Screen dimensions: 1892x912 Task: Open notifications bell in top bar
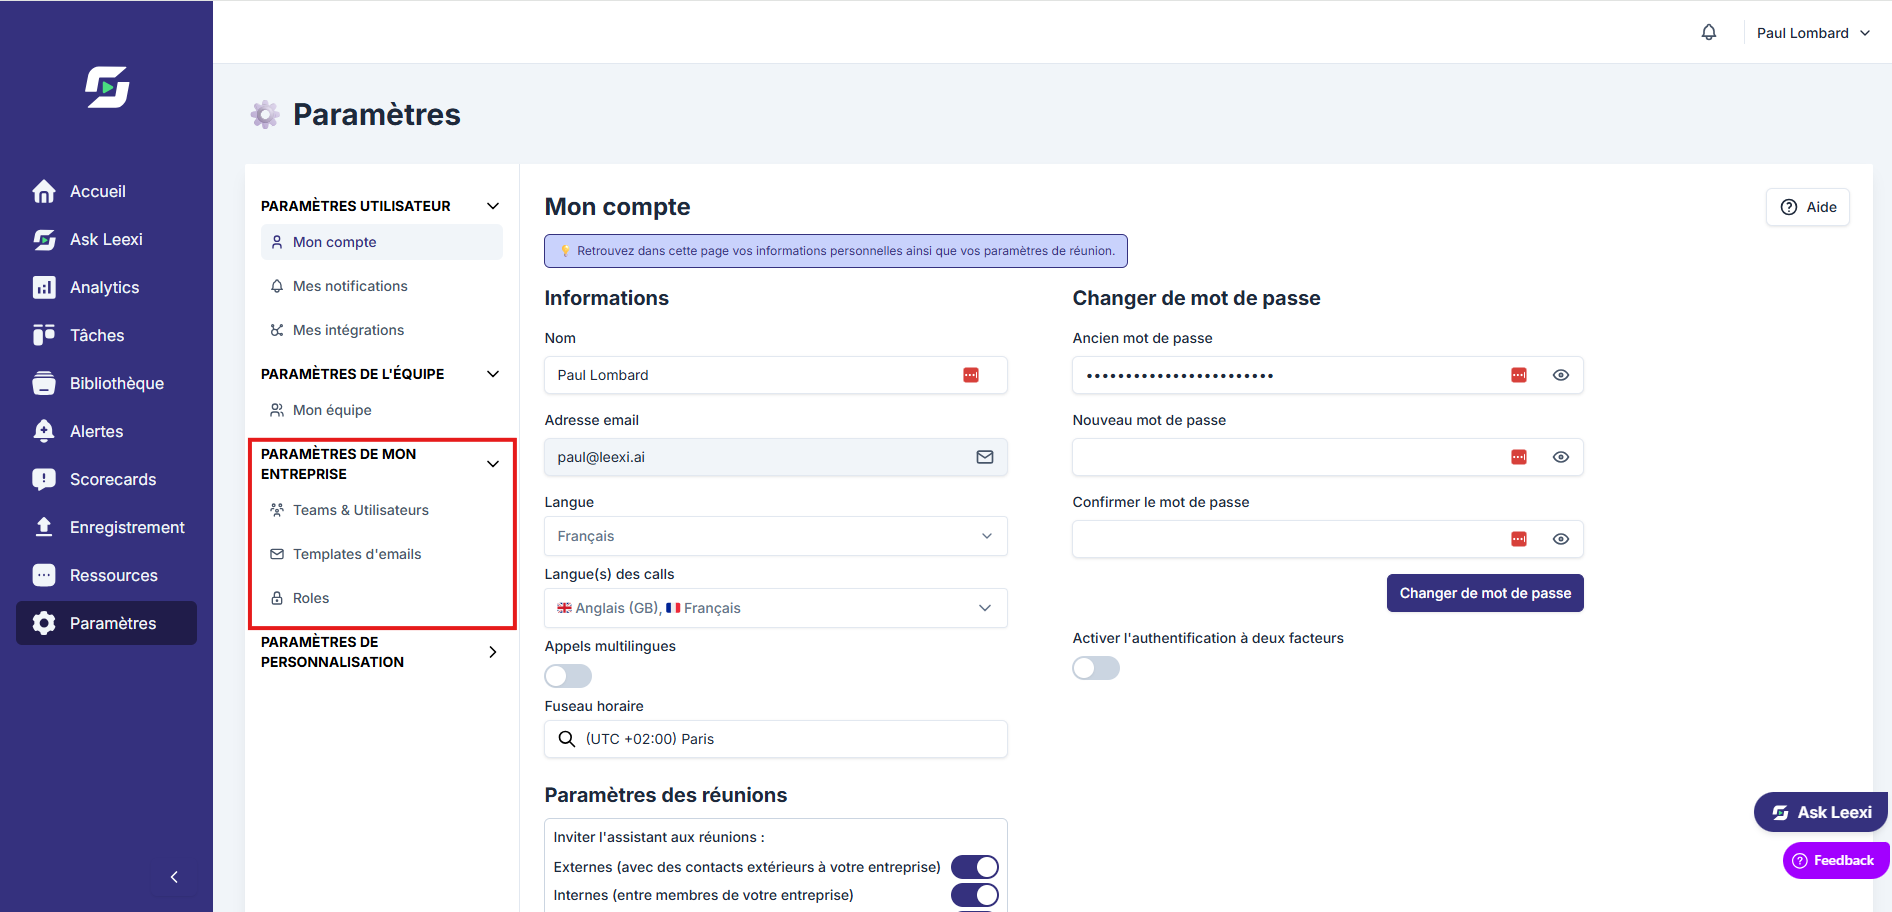(1709, 32)
